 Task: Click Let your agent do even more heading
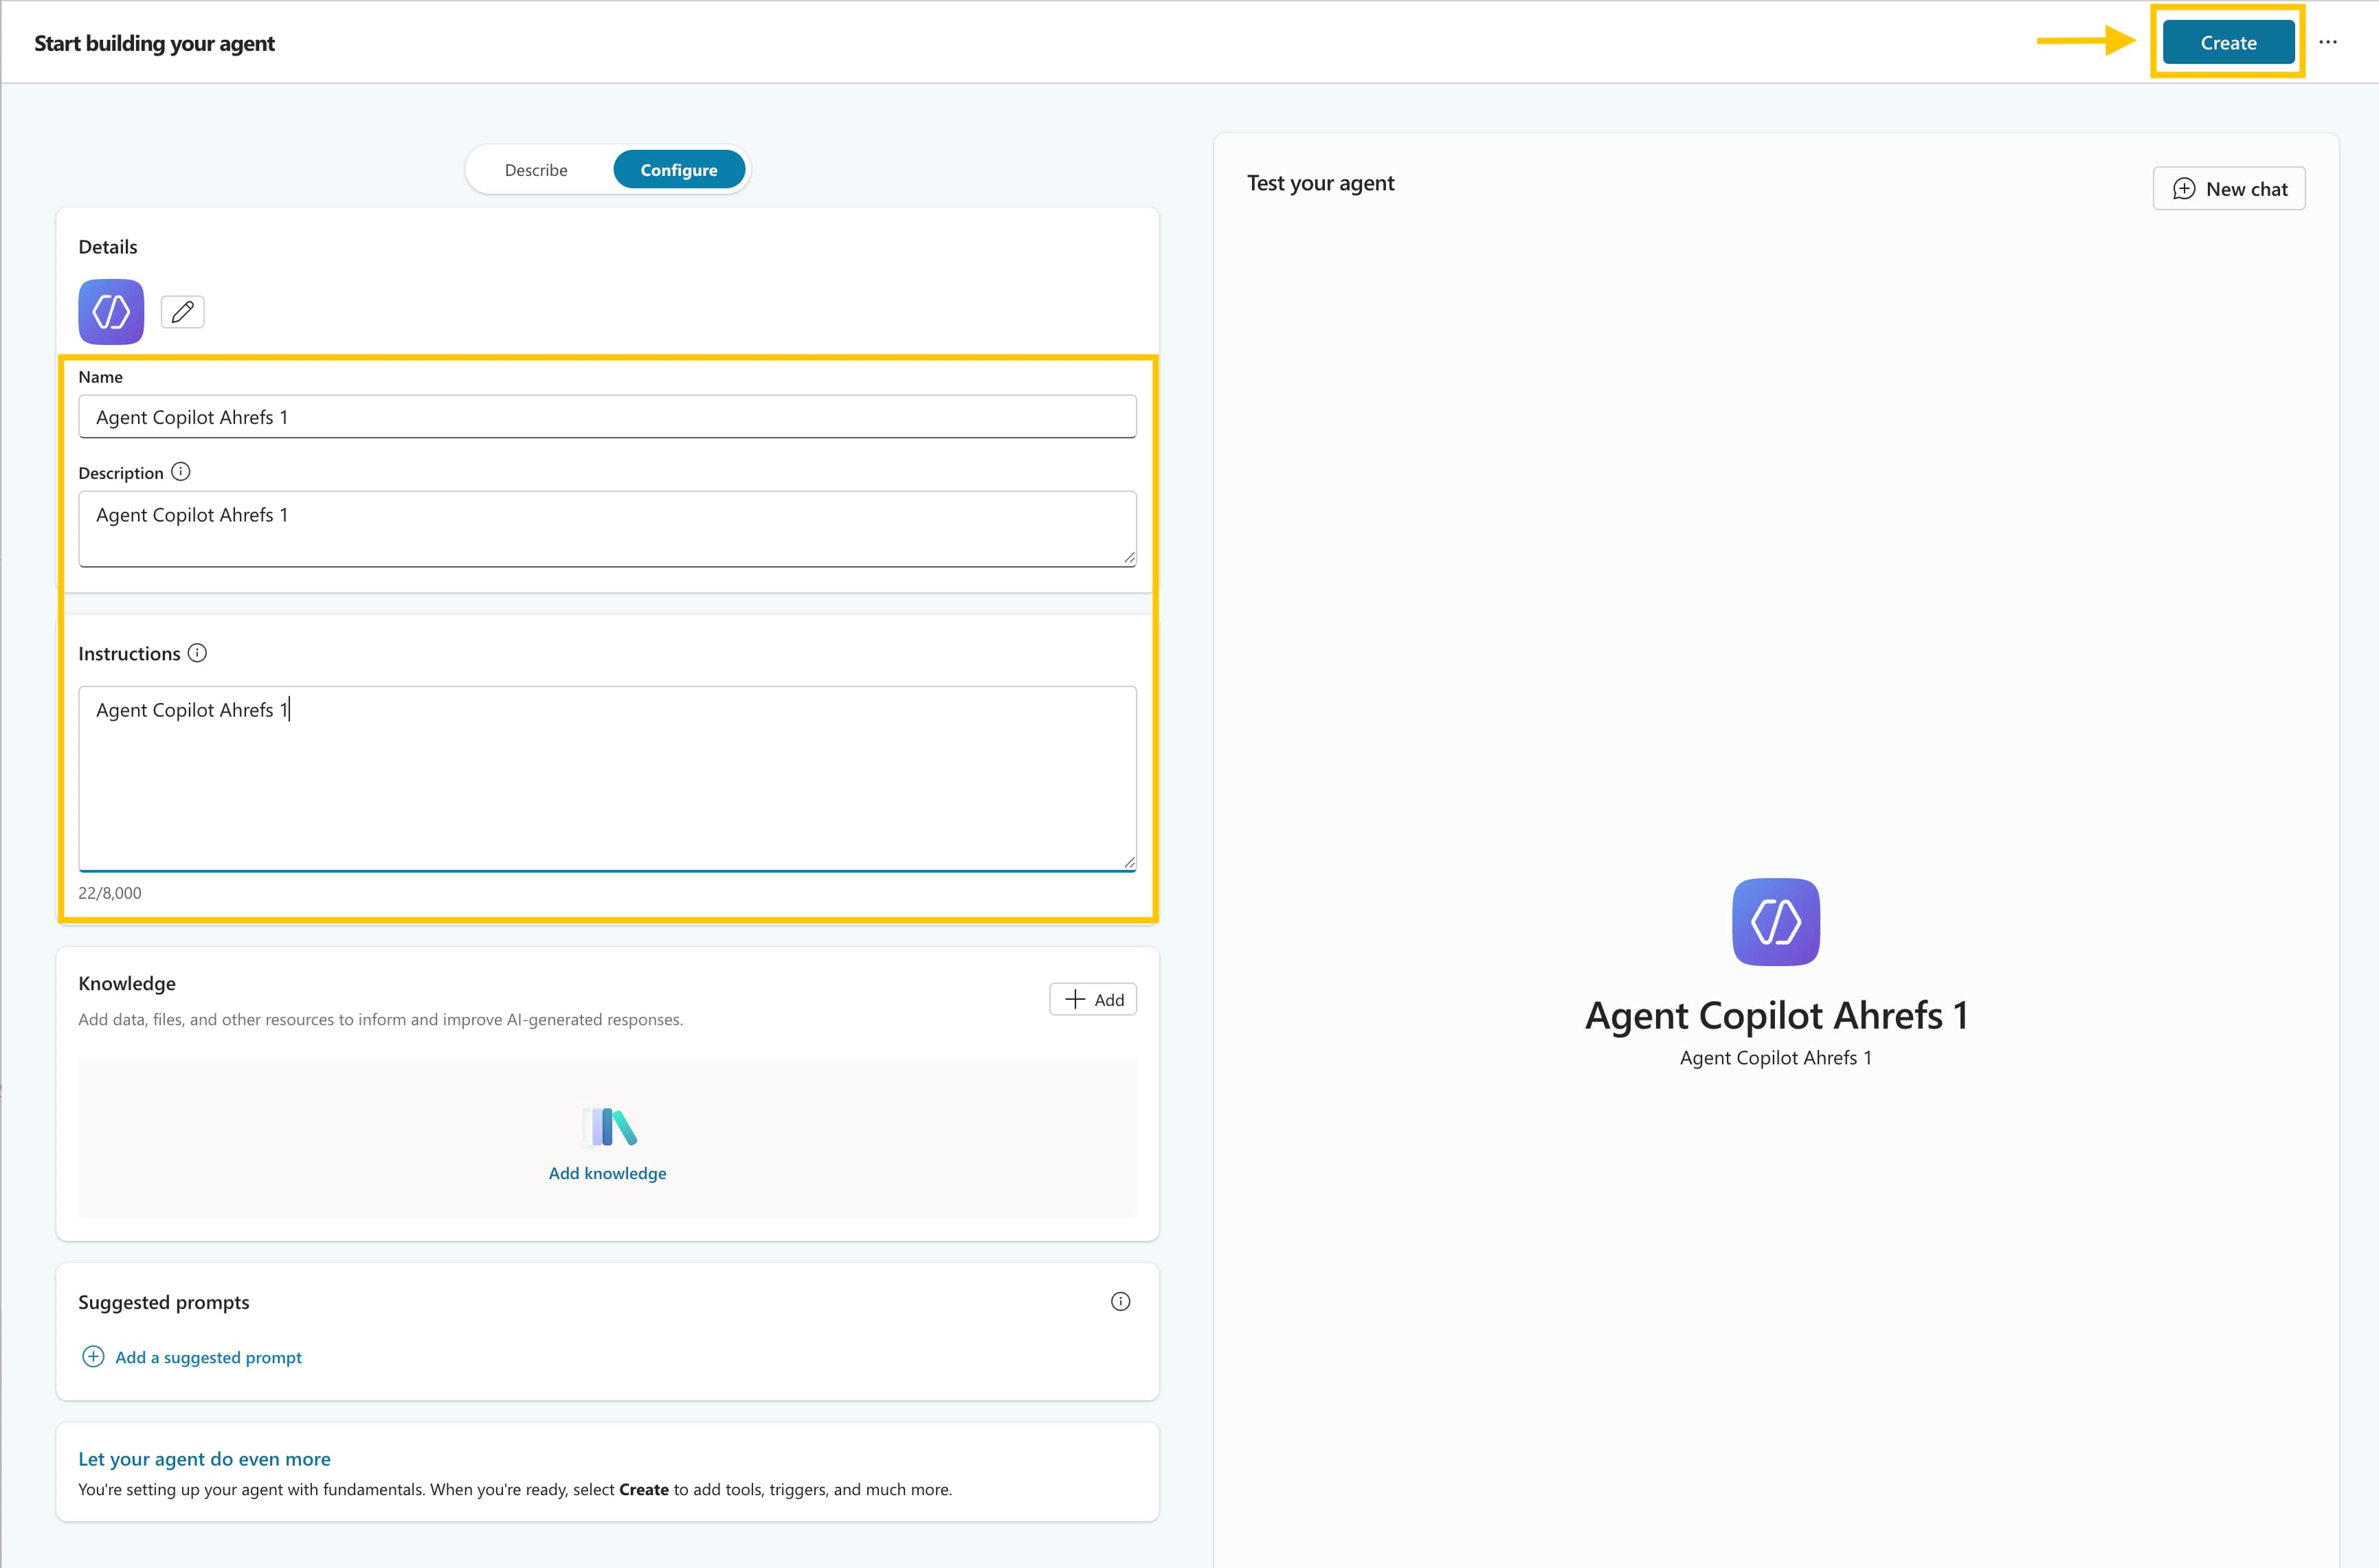point(204,1459)
